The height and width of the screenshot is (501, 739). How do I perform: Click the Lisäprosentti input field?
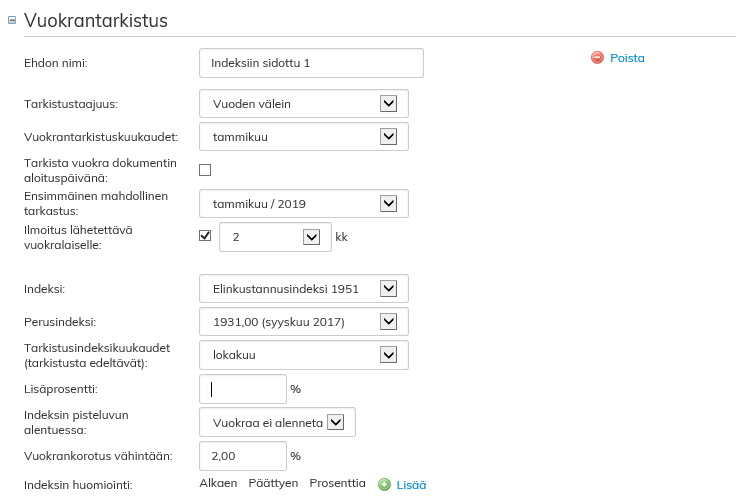click(x=243, y=389)
